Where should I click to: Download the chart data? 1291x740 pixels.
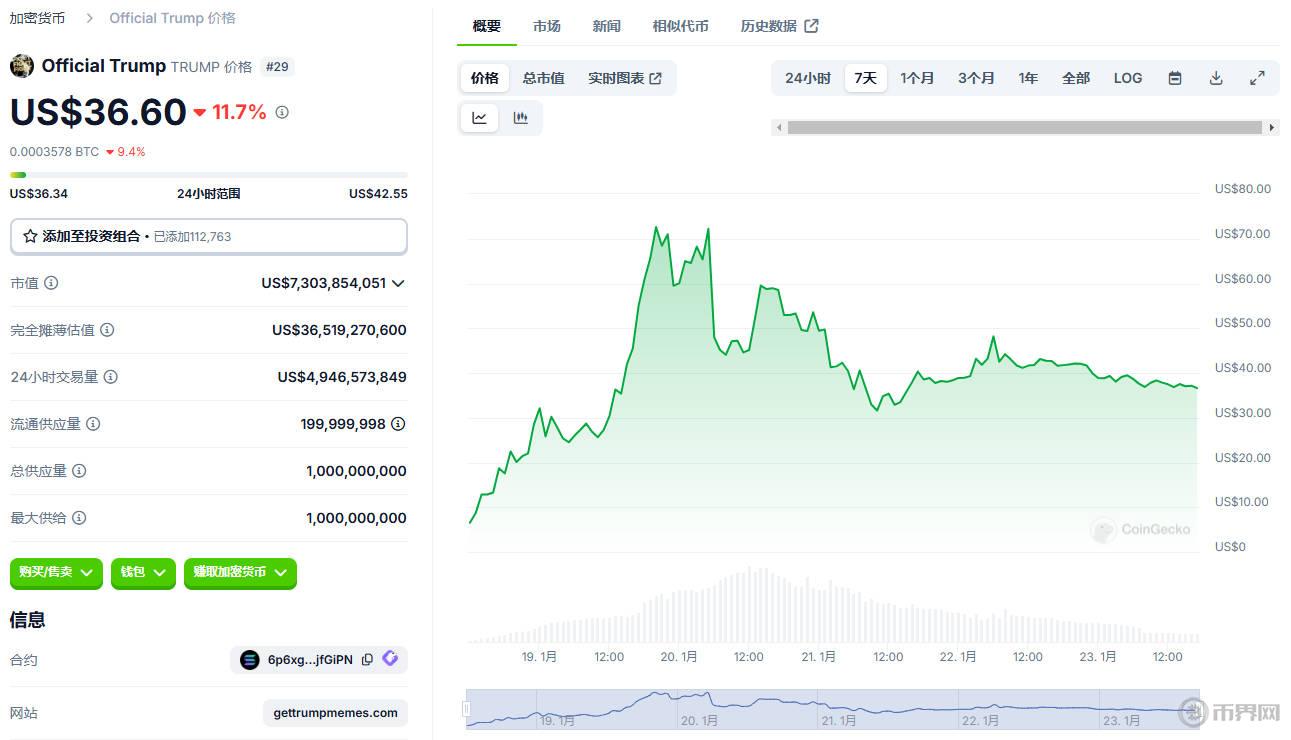(x=1216, y=78)
